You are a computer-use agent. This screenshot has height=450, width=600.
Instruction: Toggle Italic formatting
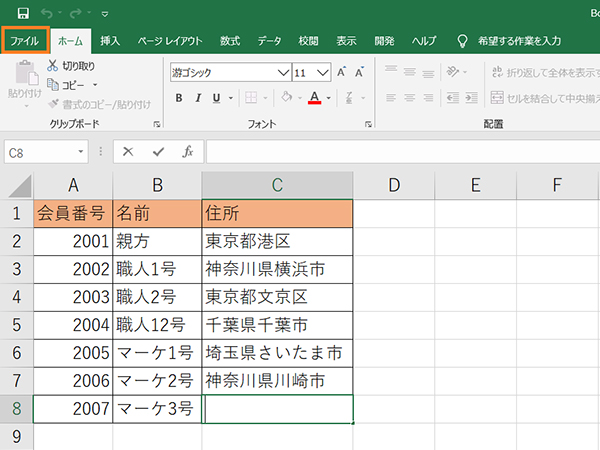[200, 98]
